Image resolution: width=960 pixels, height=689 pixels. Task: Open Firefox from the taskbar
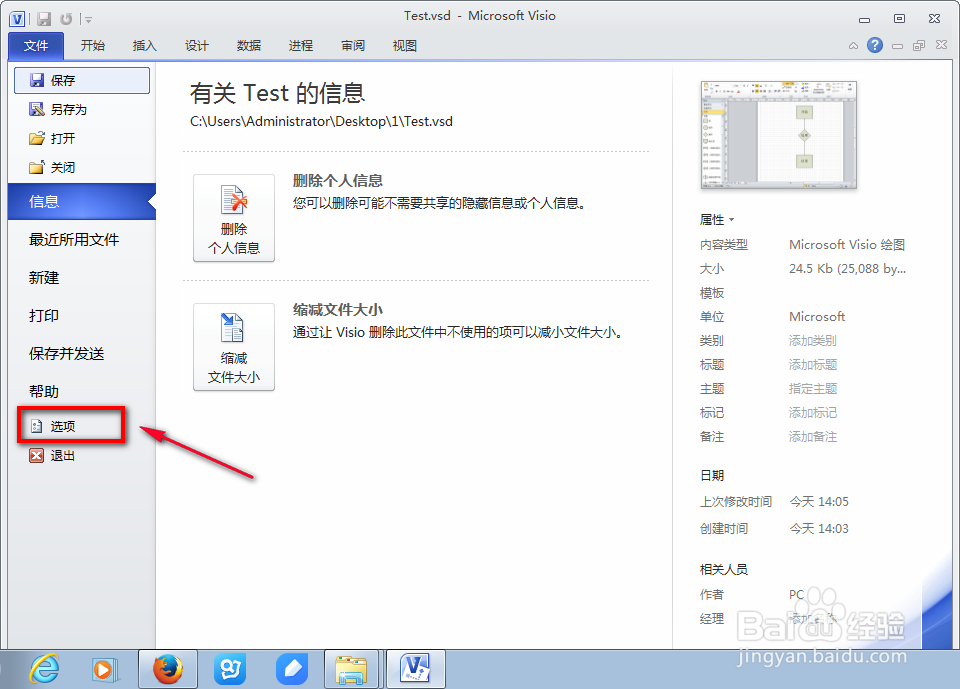coord(168,669)
